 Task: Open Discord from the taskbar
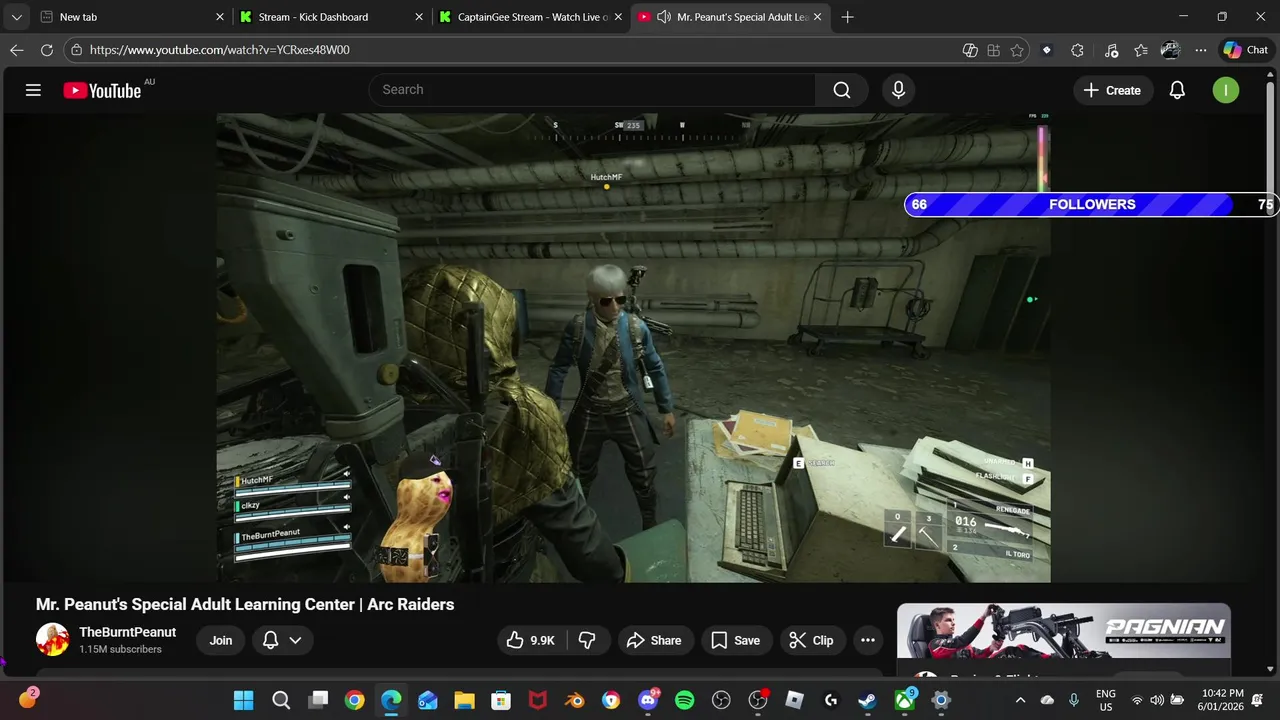(648, 700)
